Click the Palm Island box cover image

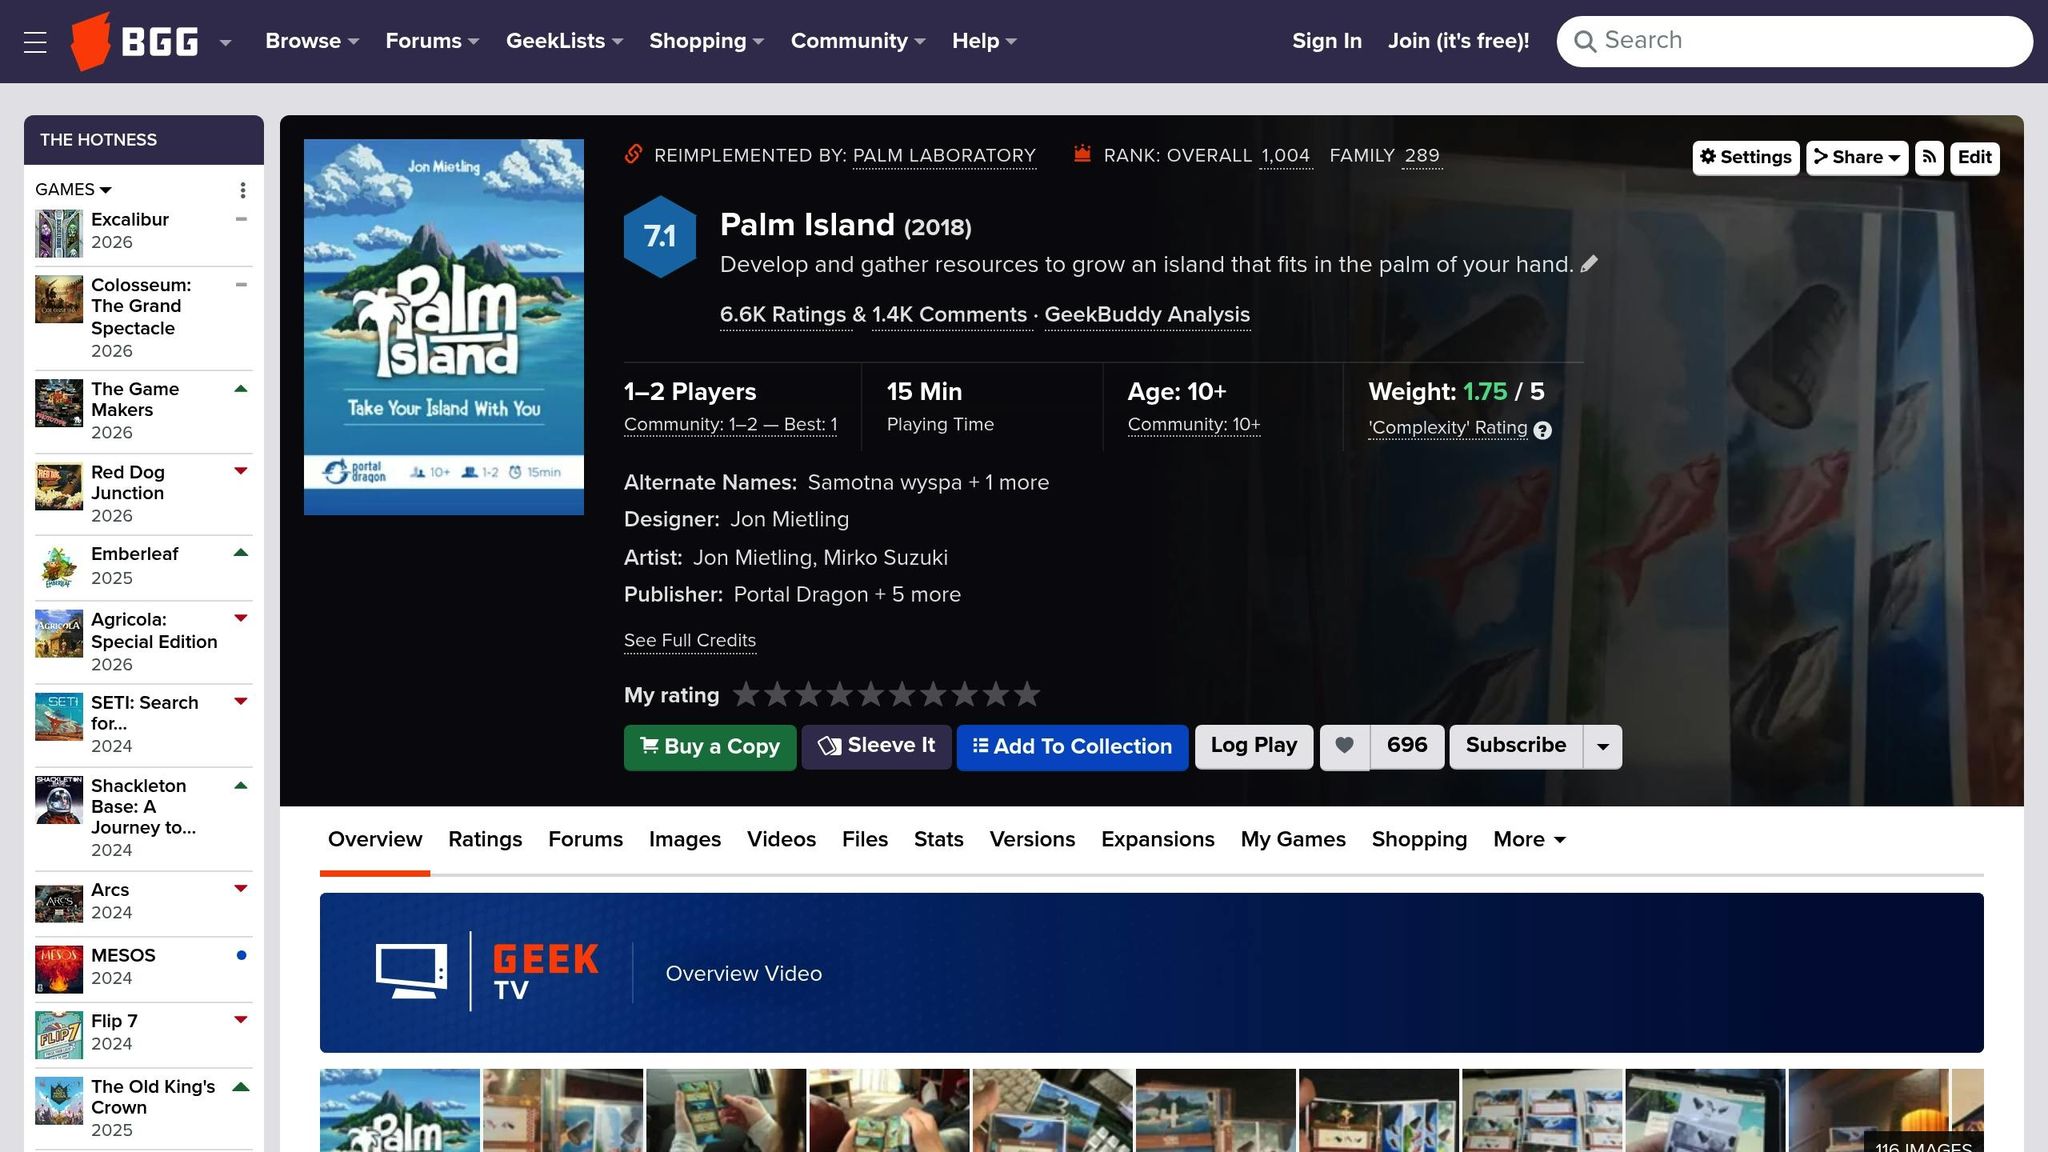pos(444,327)
